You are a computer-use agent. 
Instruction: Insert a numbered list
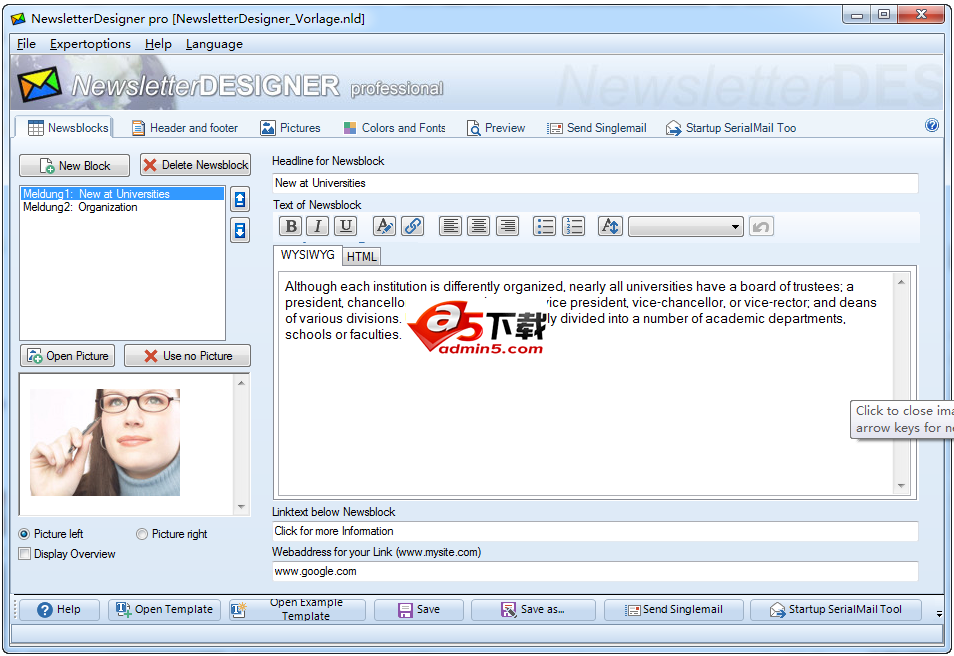click(573, 226)
